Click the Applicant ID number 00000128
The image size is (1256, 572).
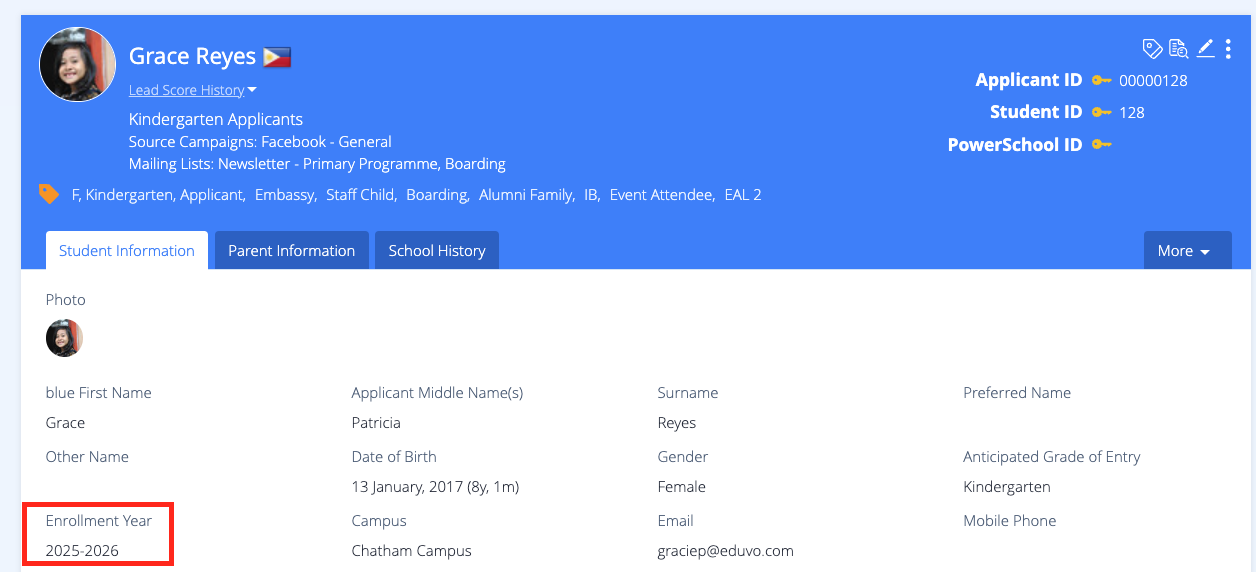(1153, 81)
